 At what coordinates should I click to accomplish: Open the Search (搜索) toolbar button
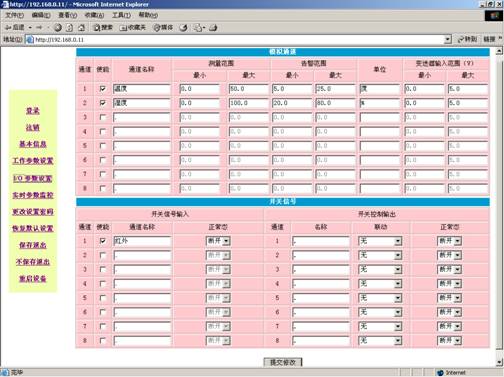pos(103,28)
